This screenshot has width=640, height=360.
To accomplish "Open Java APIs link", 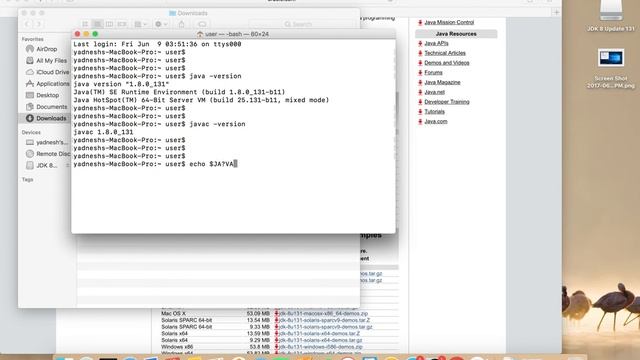I will [x=436, y=43].
